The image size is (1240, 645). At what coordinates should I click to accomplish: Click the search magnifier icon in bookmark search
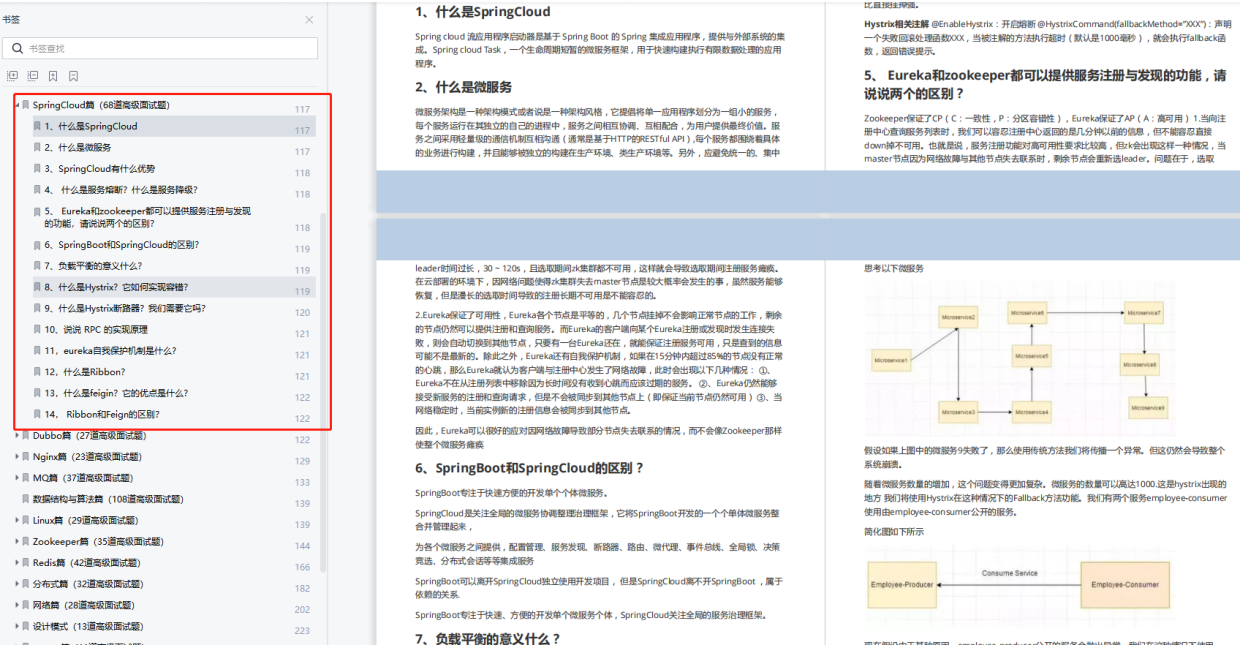pyautogui.click(x=16, y=48)
